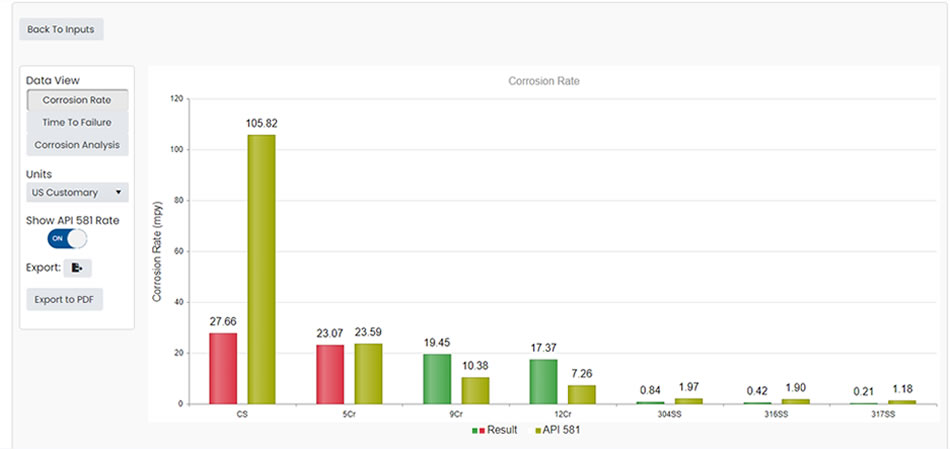
Task: Open the Corrosion Analysis view
Action: pyautogui.click(x=77, y=145)
